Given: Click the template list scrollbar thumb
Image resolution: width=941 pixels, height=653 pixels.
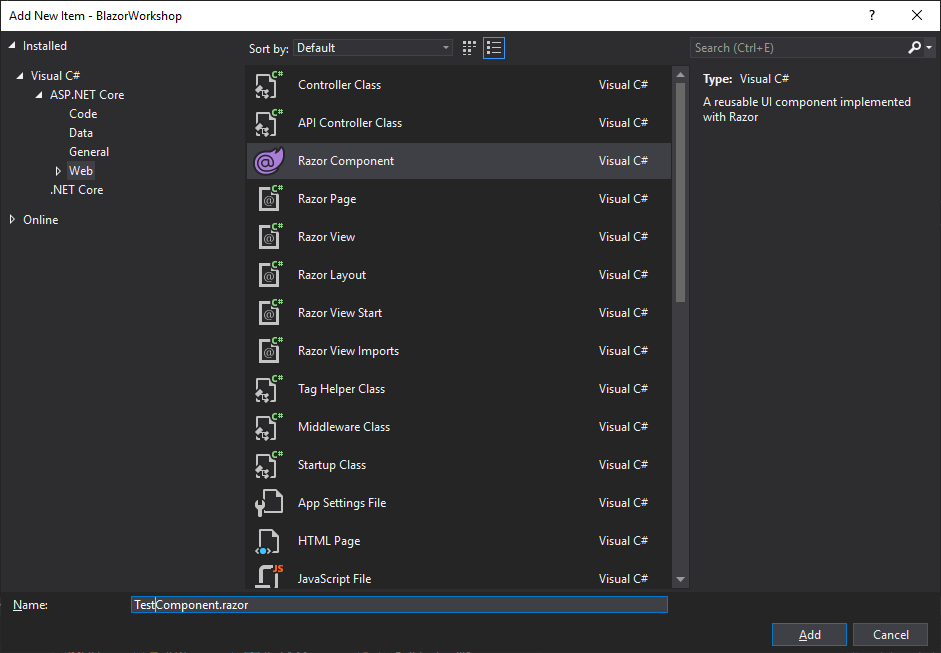Looking at the screenshot, I should [x=681, y=192].
